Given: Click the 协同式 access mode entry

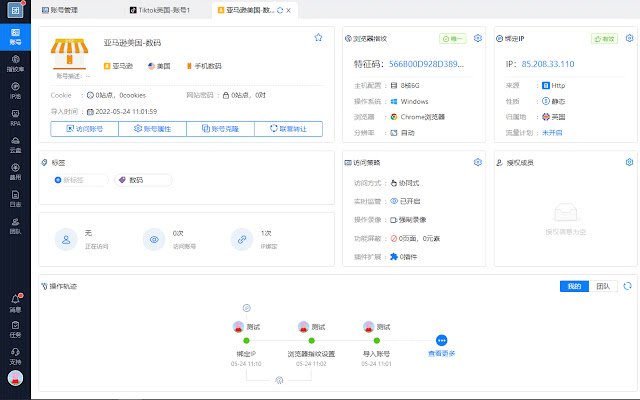Looking at the screenshot, I should [x=405, y=183].
